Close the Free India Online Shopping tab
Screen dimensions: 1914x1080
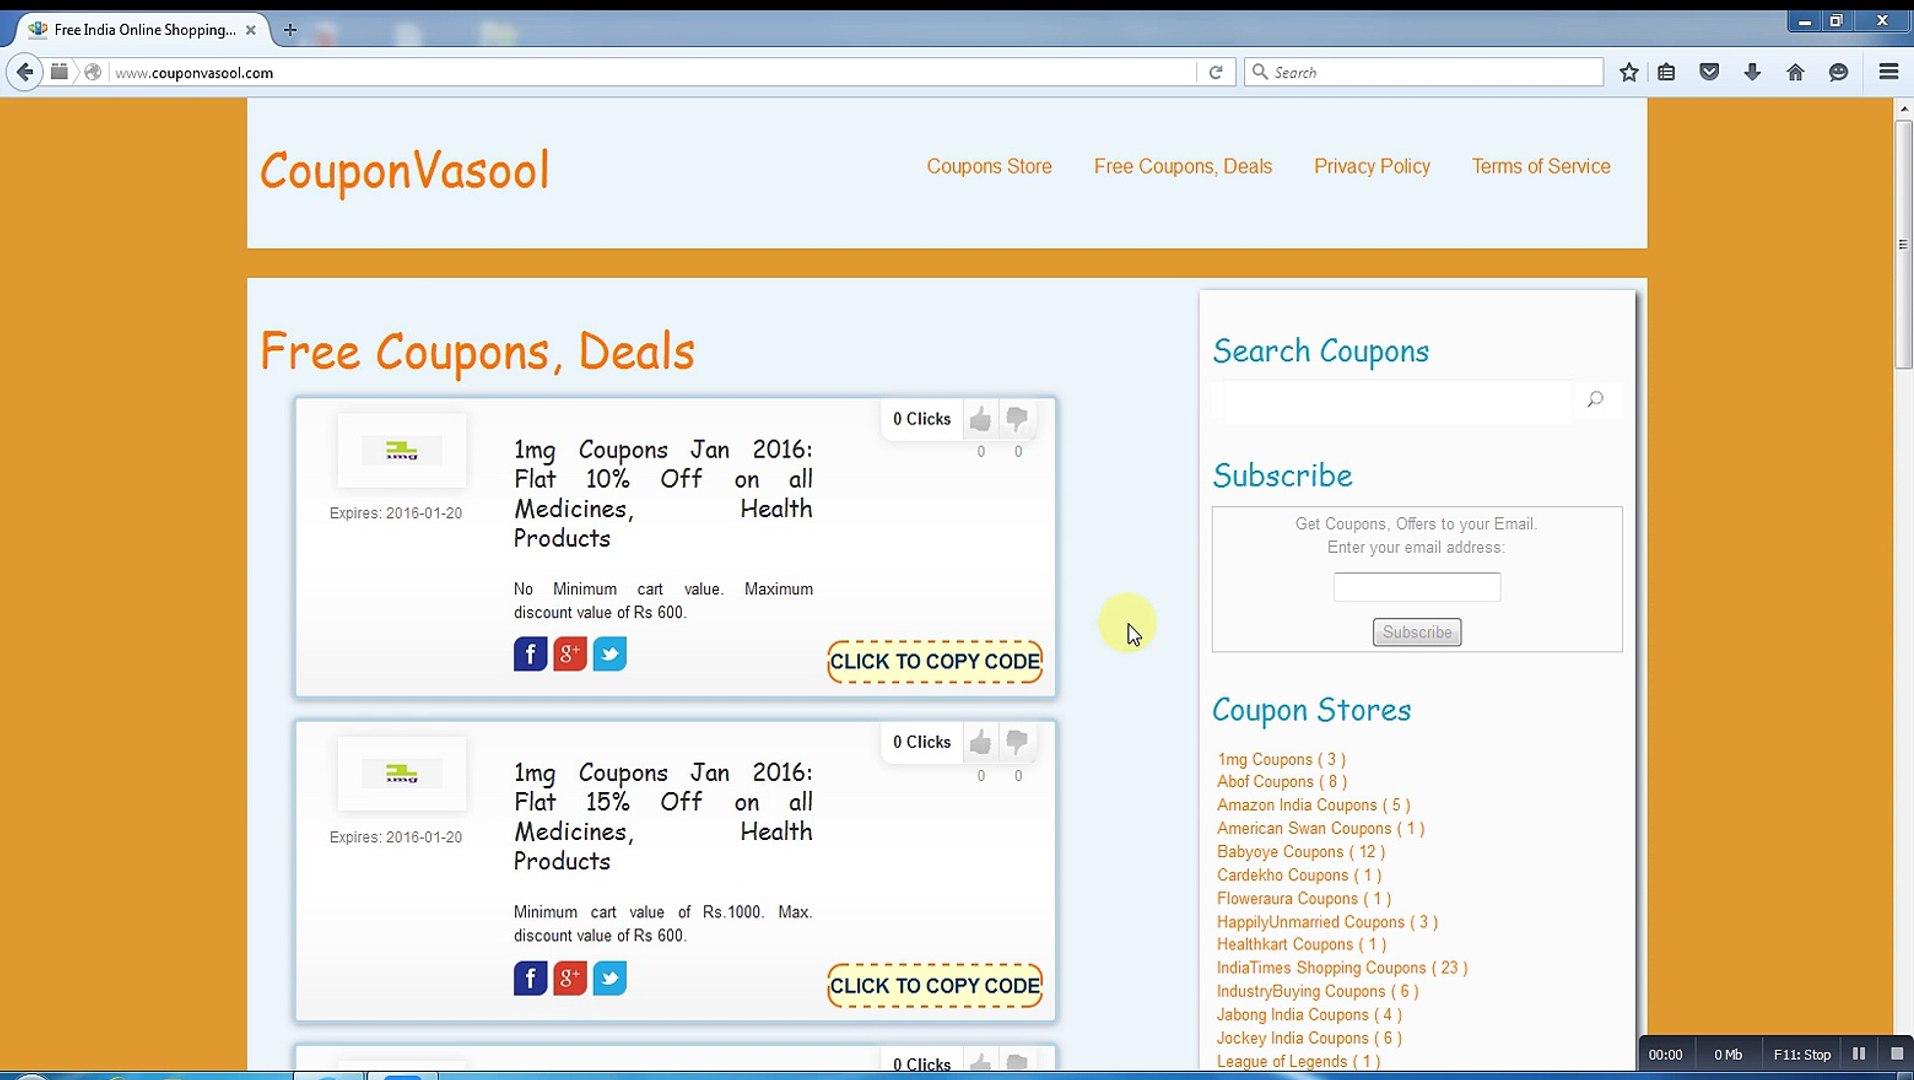click(251, 30)
